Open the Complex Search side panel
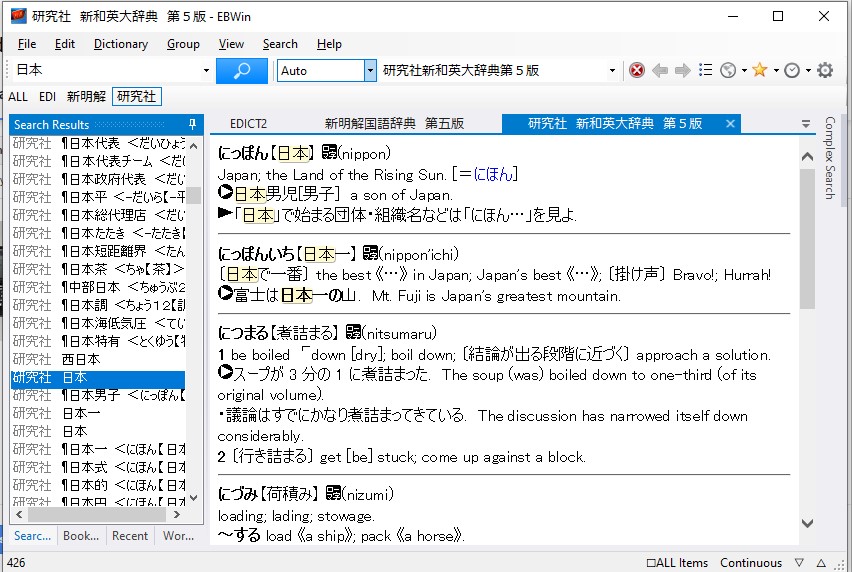The width and height of the screenshot is (852, 572). 829,158
